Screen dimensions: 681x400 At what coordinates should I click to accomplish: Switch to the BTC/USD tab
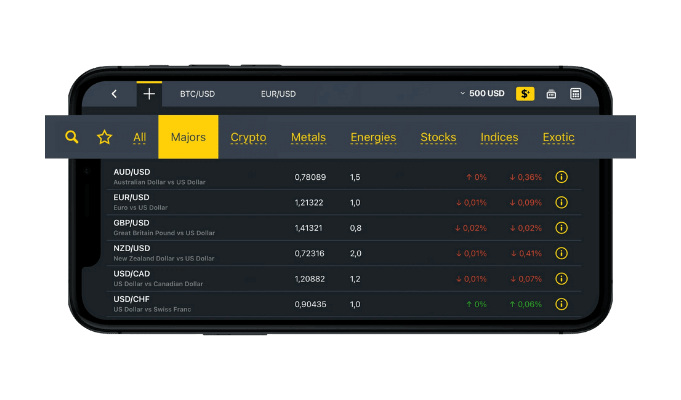tap(198, 94)
